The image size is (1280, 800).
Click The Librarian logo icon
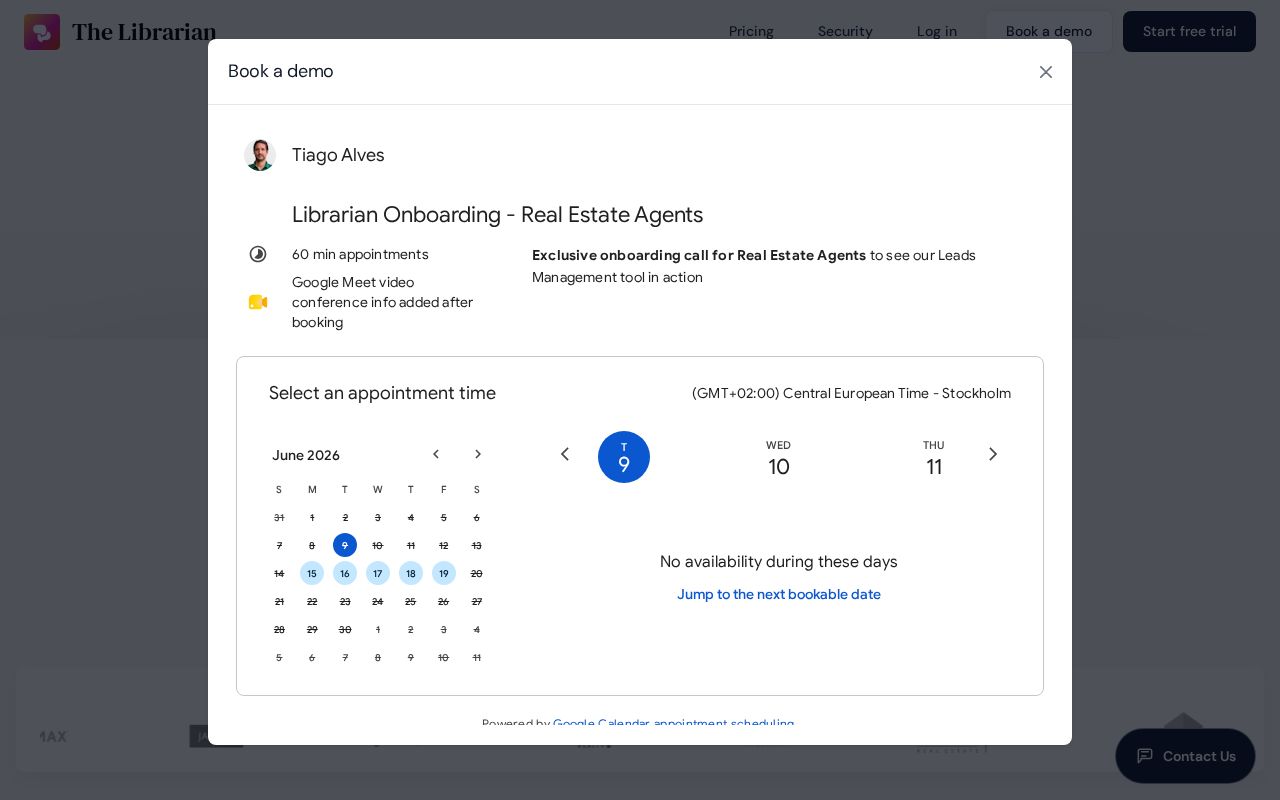[x=42, y=32]
